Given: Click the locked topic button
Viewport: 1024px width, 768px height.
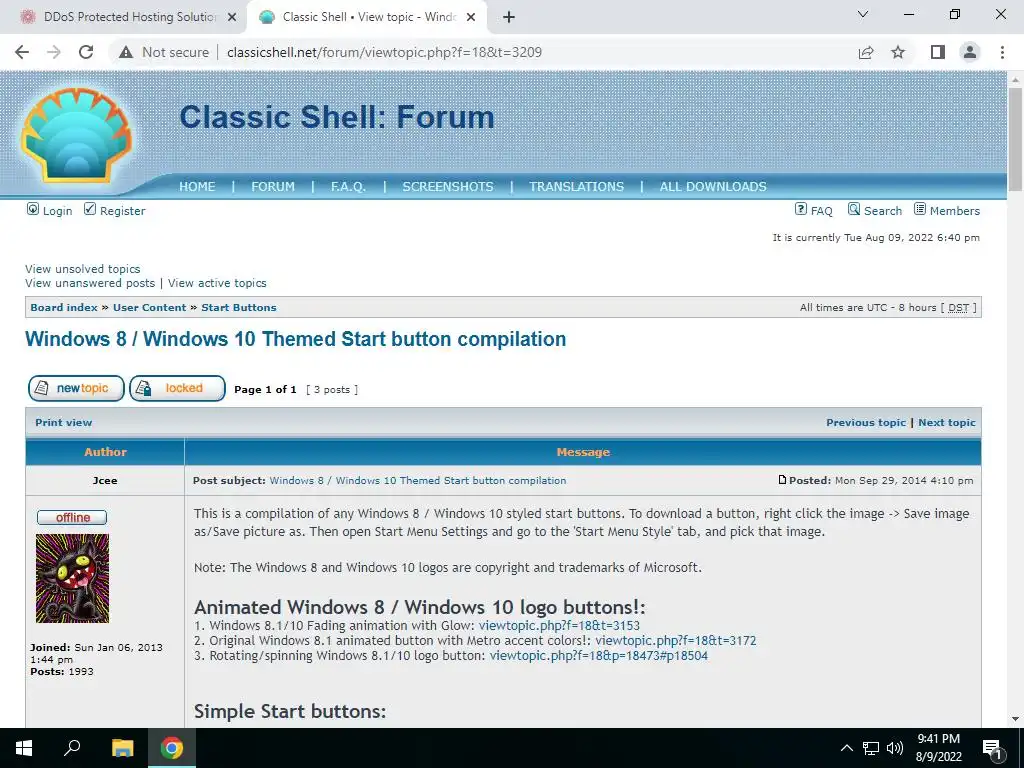Looking at the screenshot, I should (x=178, y=389).
